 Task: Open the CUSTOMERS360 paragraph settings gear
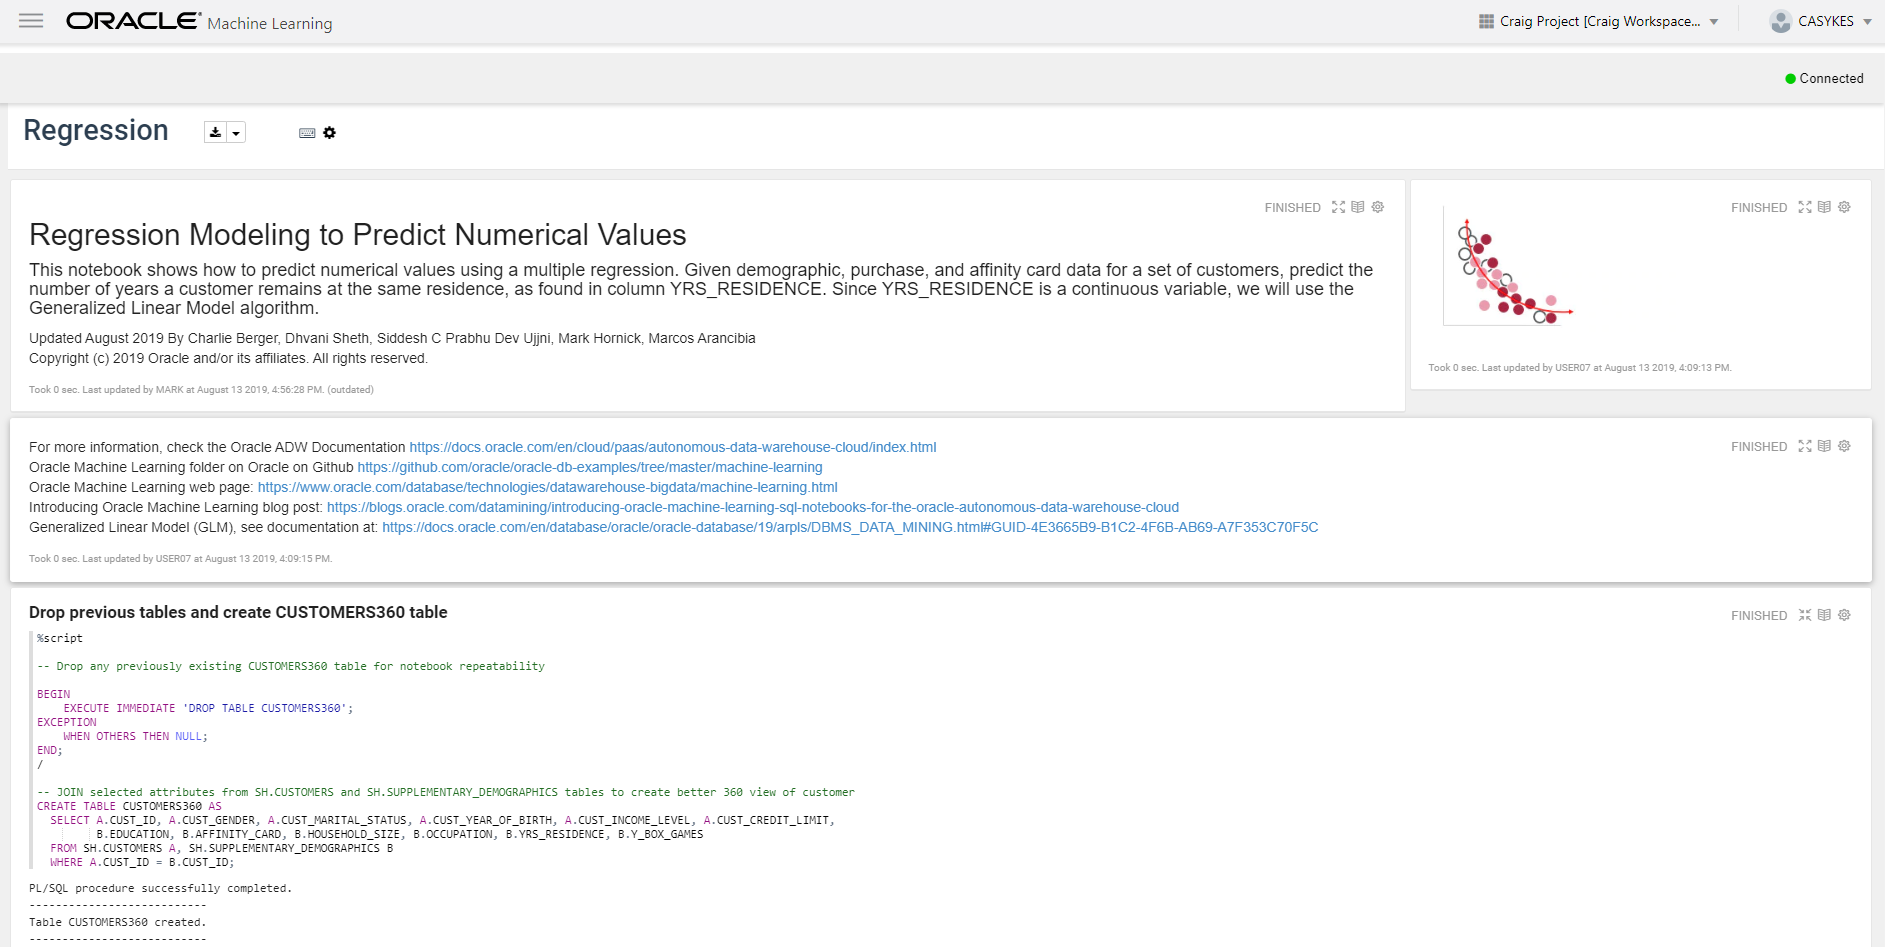coord(1845,615)
